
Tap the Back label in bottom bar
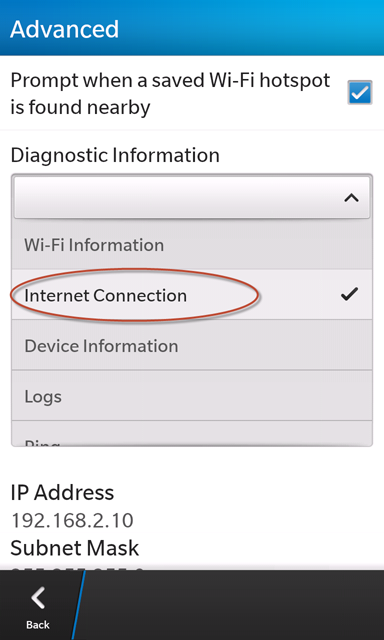tap(38, 624)
